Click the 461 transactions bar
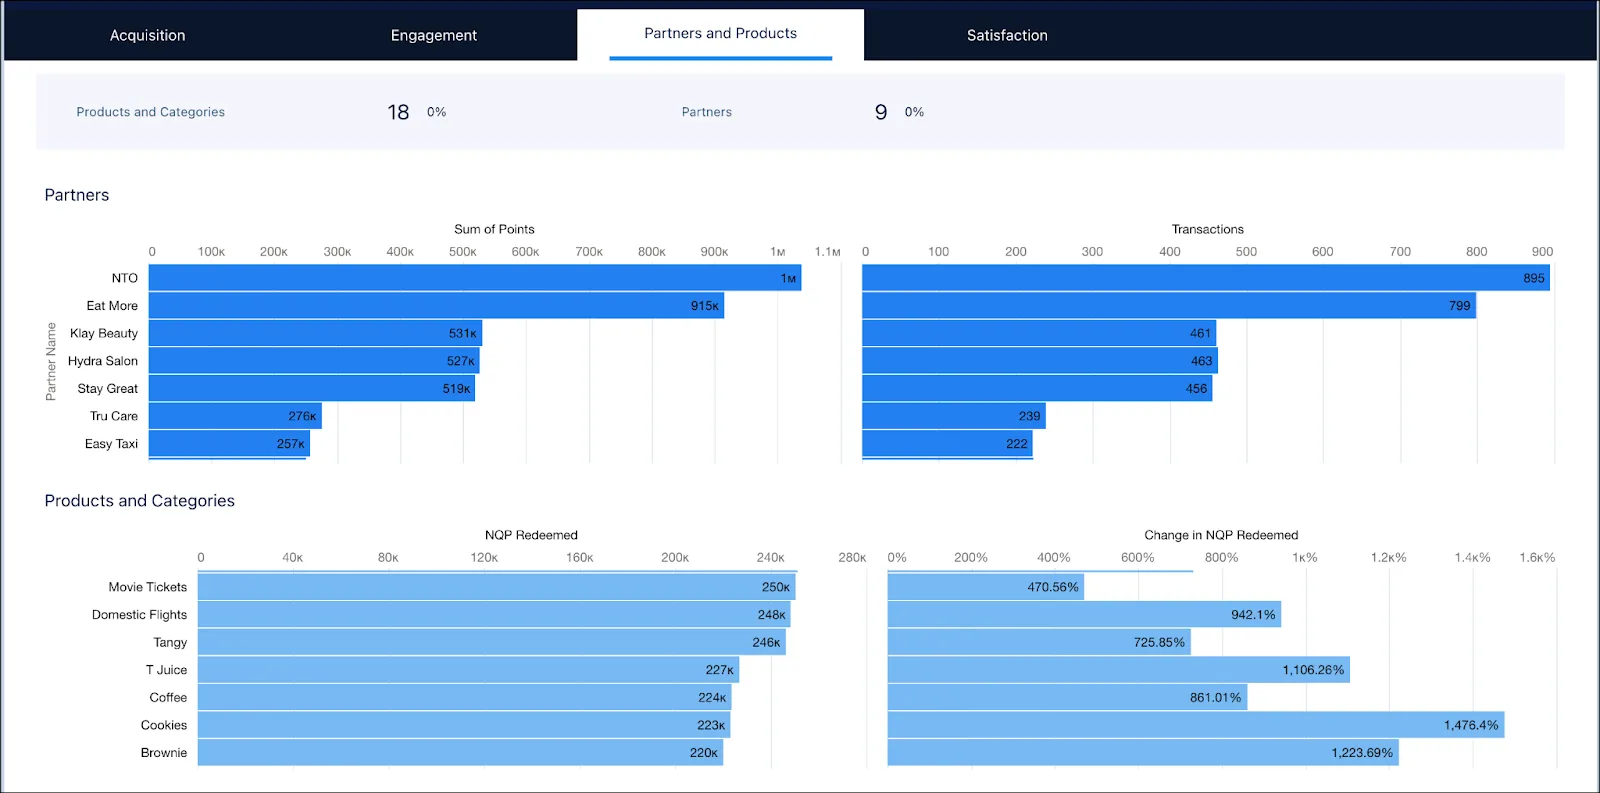 click(1039, 333)
